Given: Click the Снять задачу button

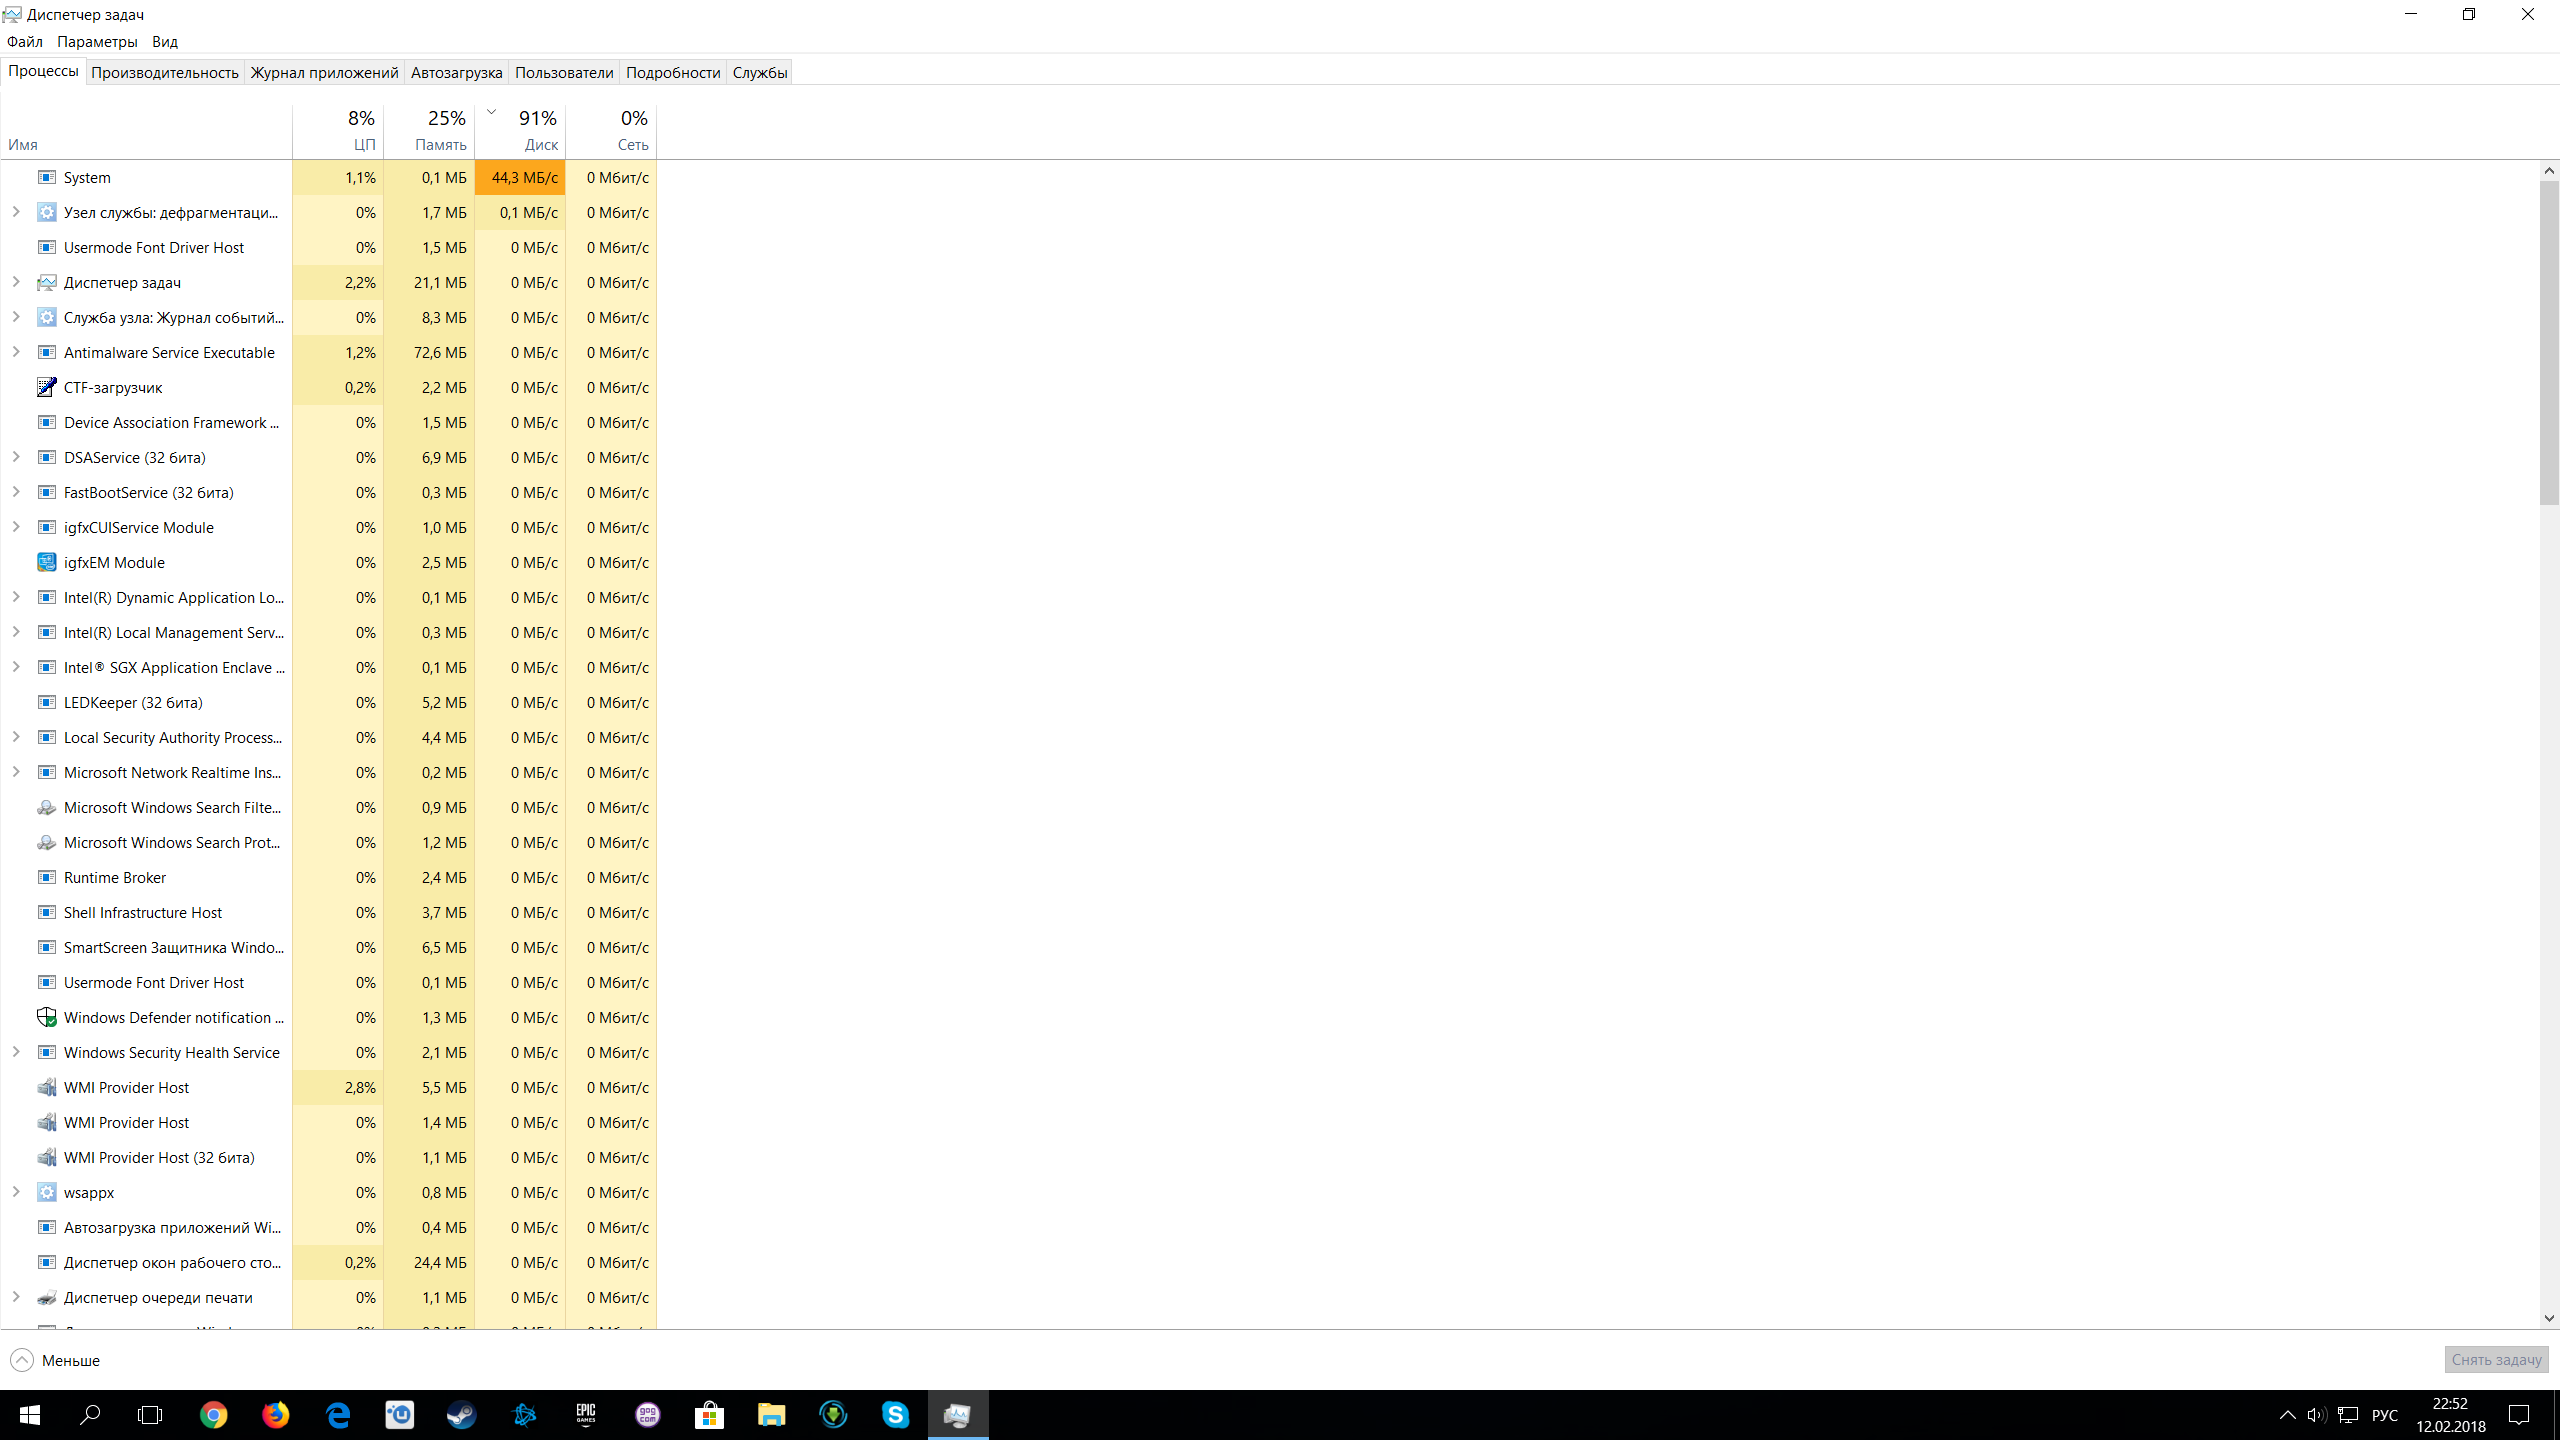Looking at the screenshot, I should click(x=2497, y=1359).
